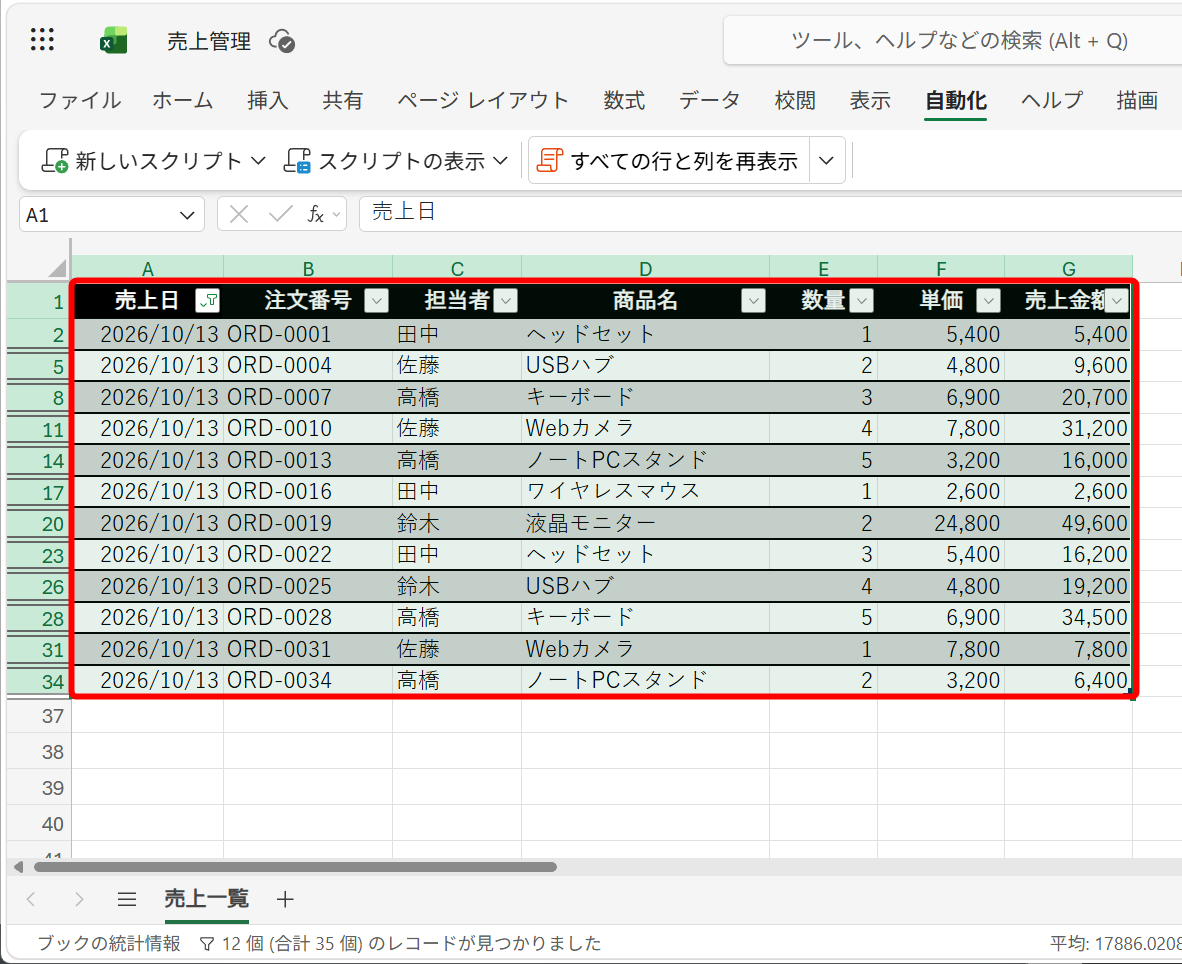1182x964 pixels.
Task: Expand the script gallery dropdown chevron
Action: click(826, 161)
